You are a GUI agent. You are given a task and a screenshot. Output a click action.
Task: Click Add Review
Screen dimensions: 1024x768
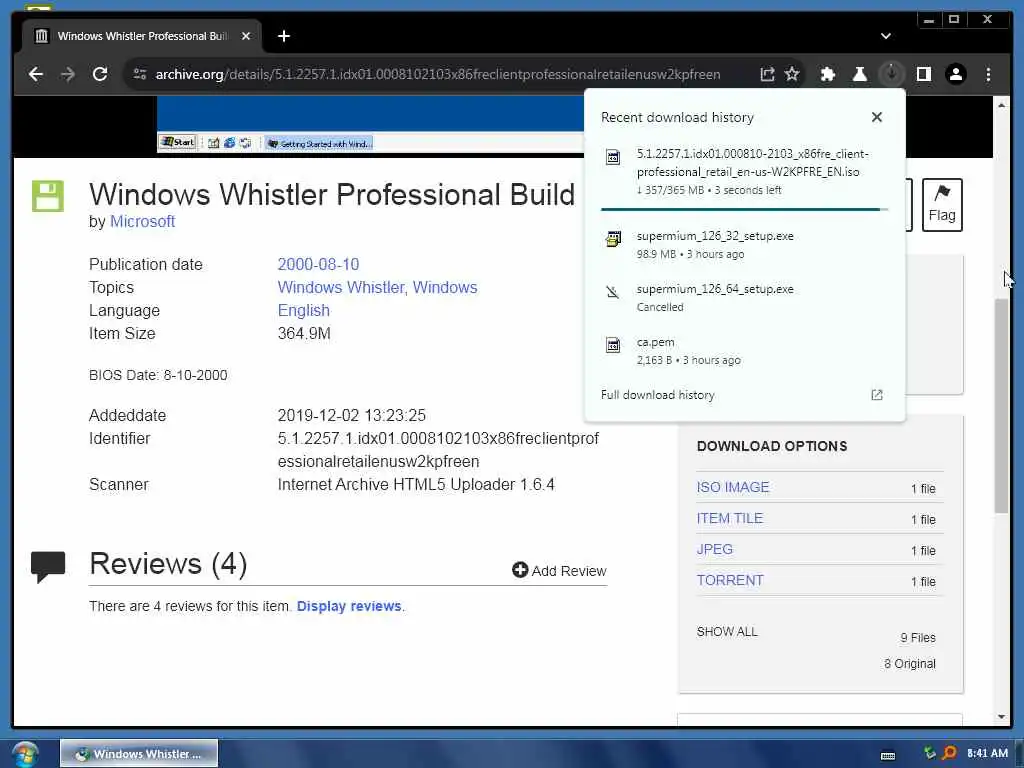click(560, 571)
